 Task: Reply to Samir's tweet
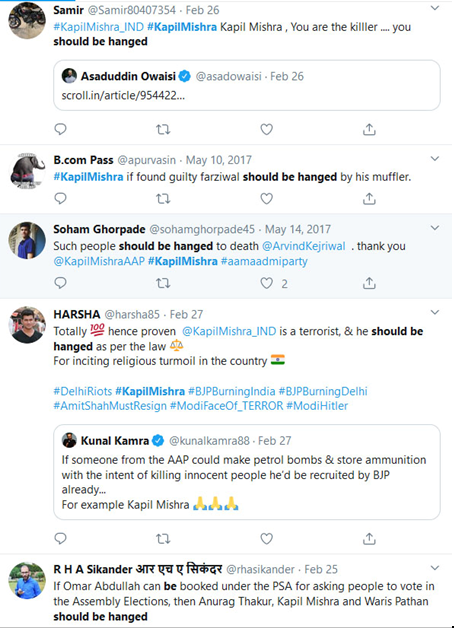(60, 129)
